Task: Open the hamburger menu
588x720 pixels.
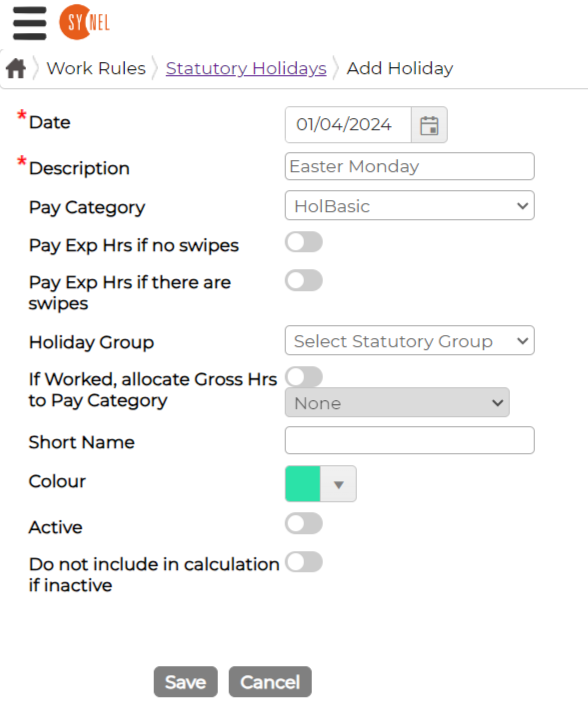Action: [30, 23]
